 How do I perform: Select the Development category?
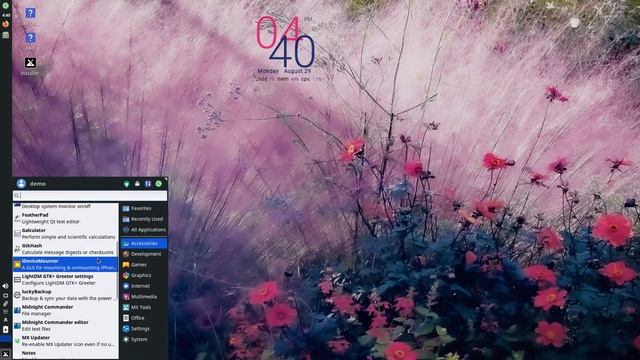144,254
